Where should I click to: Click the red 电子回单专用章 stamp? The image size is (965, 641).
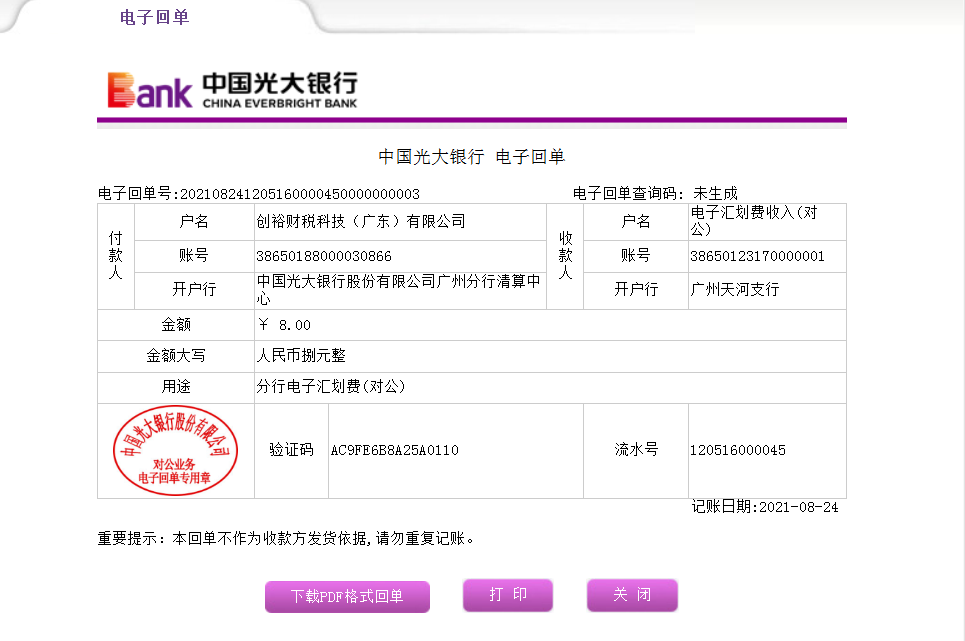(x=176, y=451)
